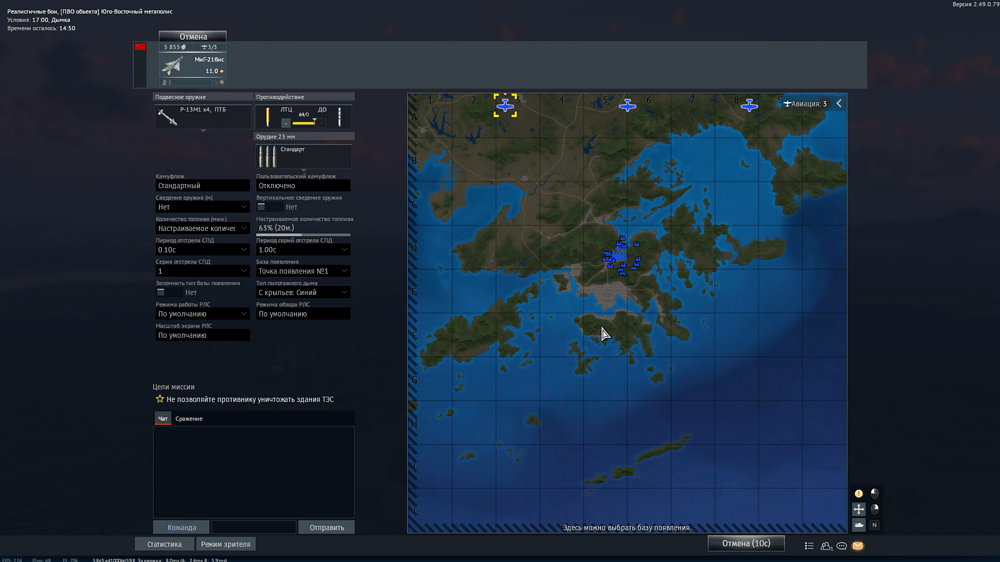Click the yellow exclamation map marker icon
This screenshot has height=562, width=1000.
tap(858, 494)
